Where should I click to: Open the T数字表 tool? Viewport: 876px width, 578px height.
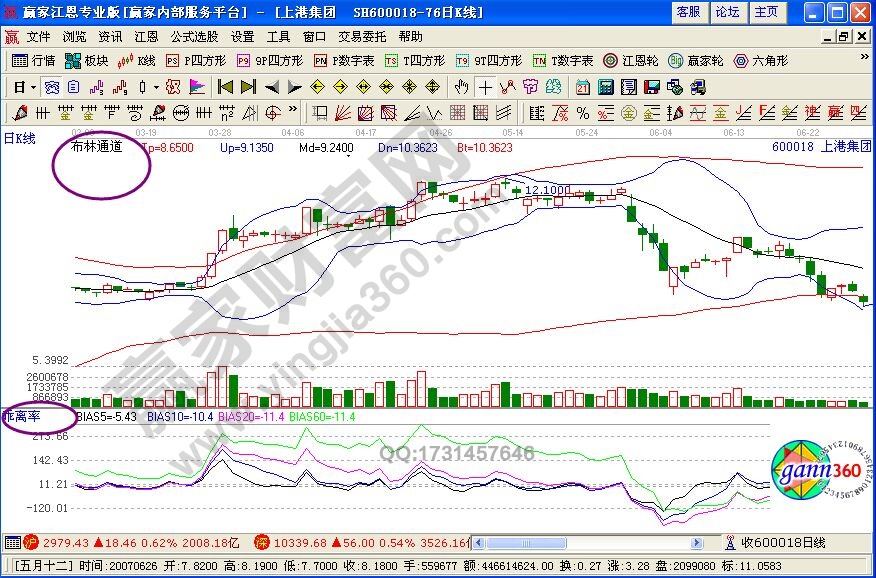click(x=563, y=61)
